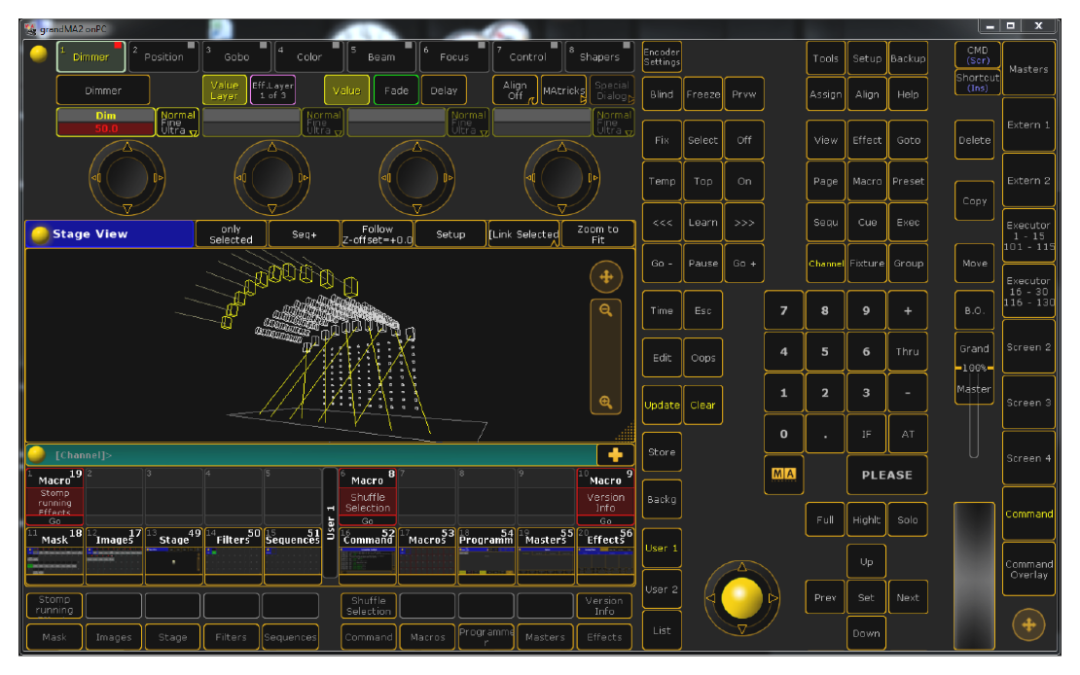Viewport: 1080px width, 675px height.
Task: Toggle Link Selected in Stage View
Action: click(523, 234)
